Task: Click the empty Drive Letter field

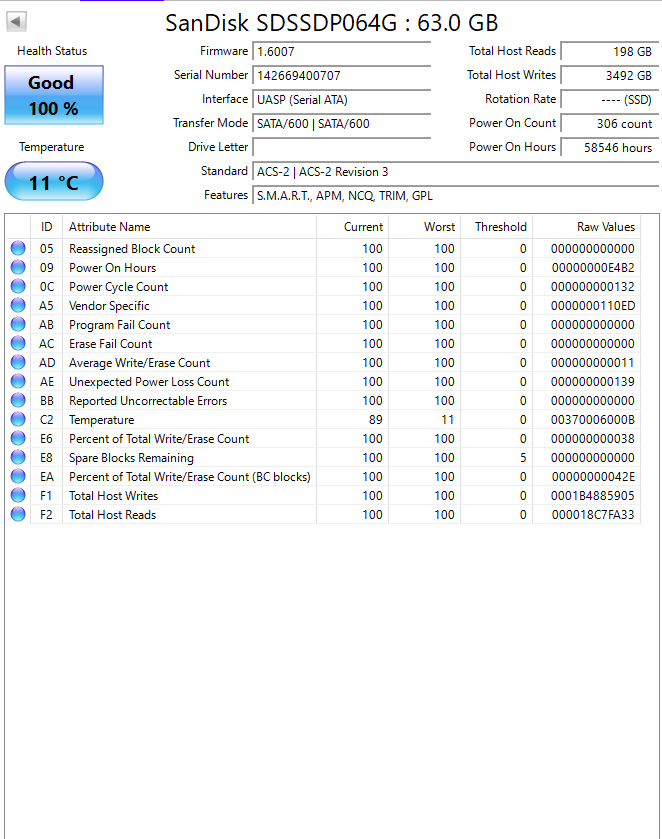Action: [341, 147]
